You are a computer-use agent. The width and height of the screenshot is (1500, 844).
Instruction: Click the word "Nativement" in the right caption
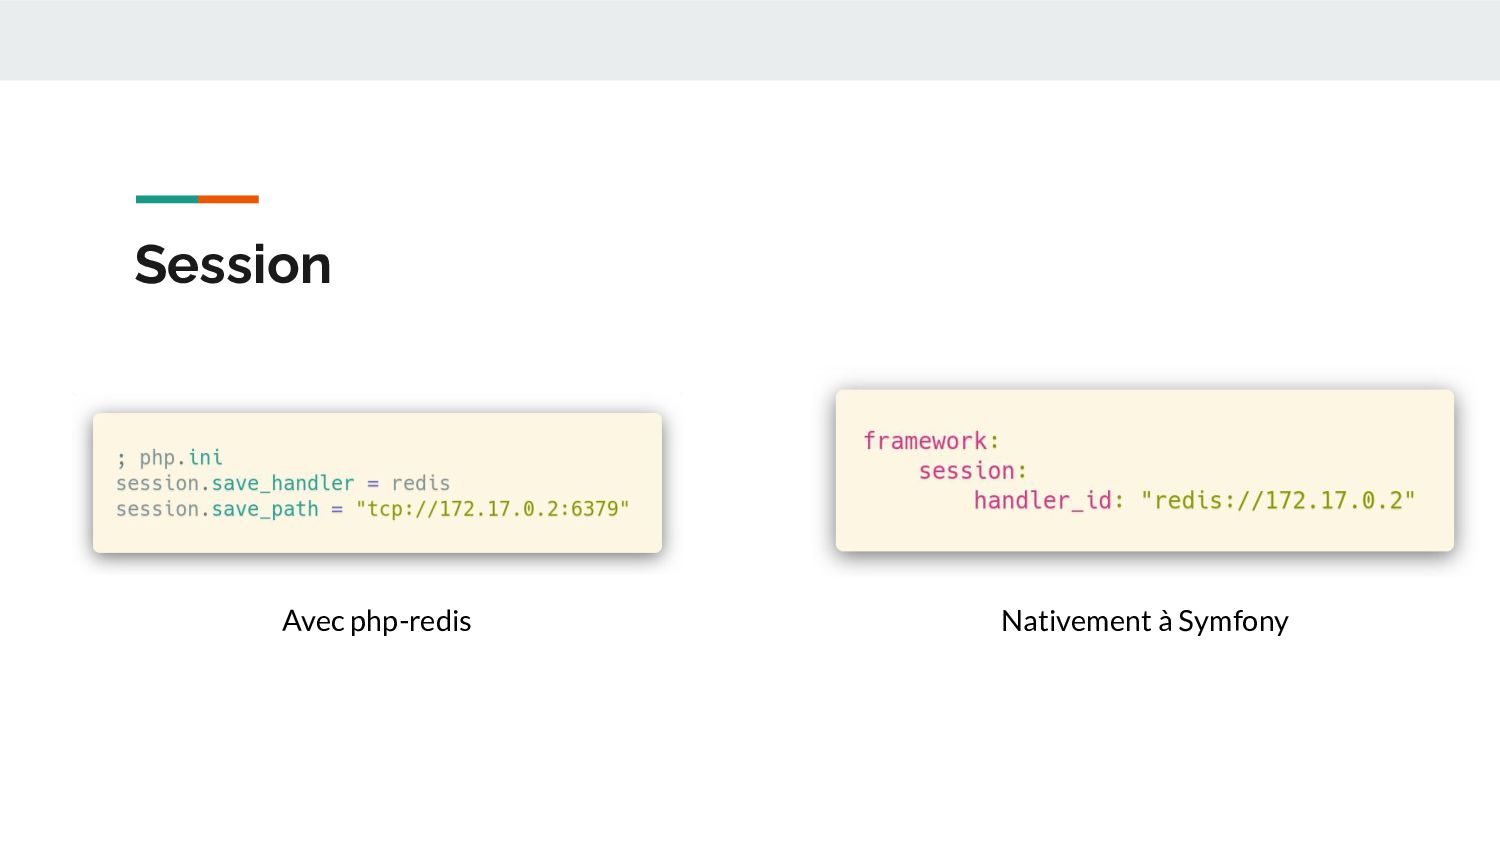click(1076, 621)
